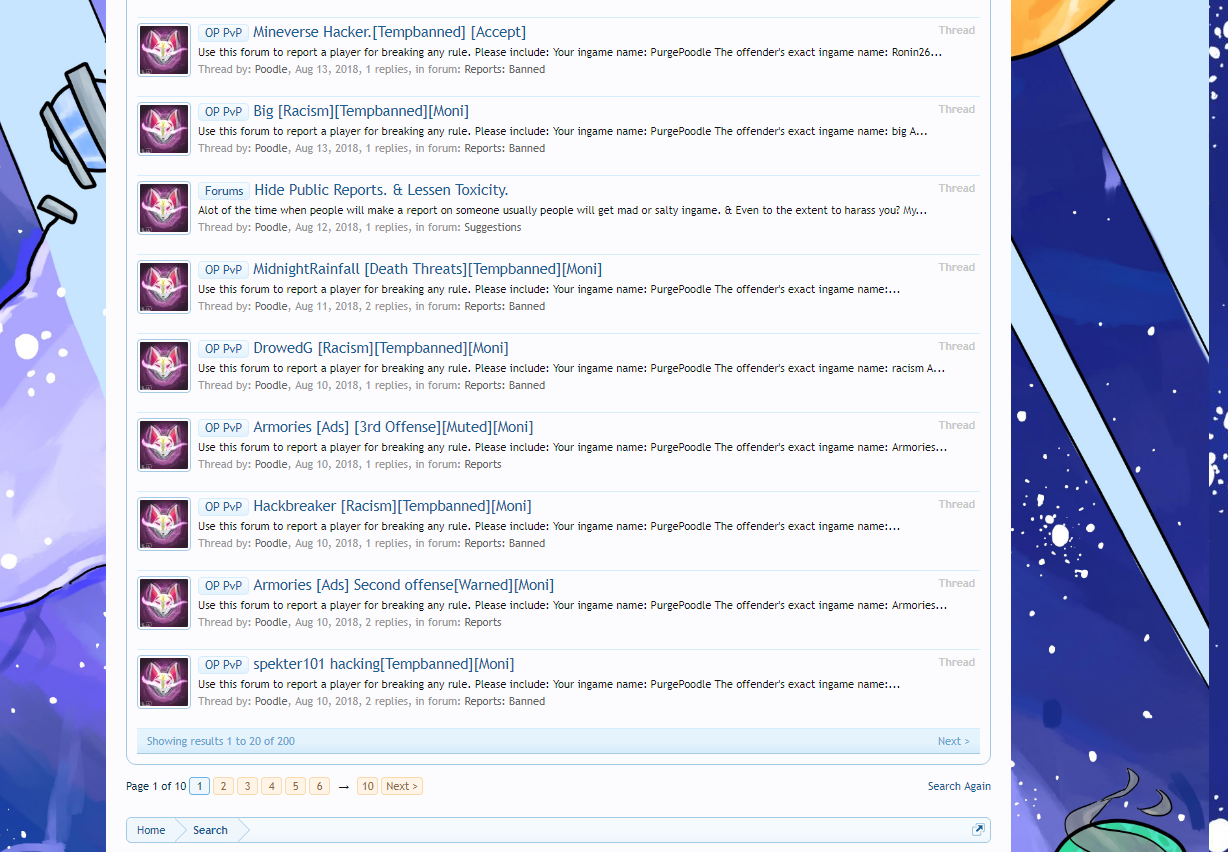Go to results page 3

click(247, 786)
